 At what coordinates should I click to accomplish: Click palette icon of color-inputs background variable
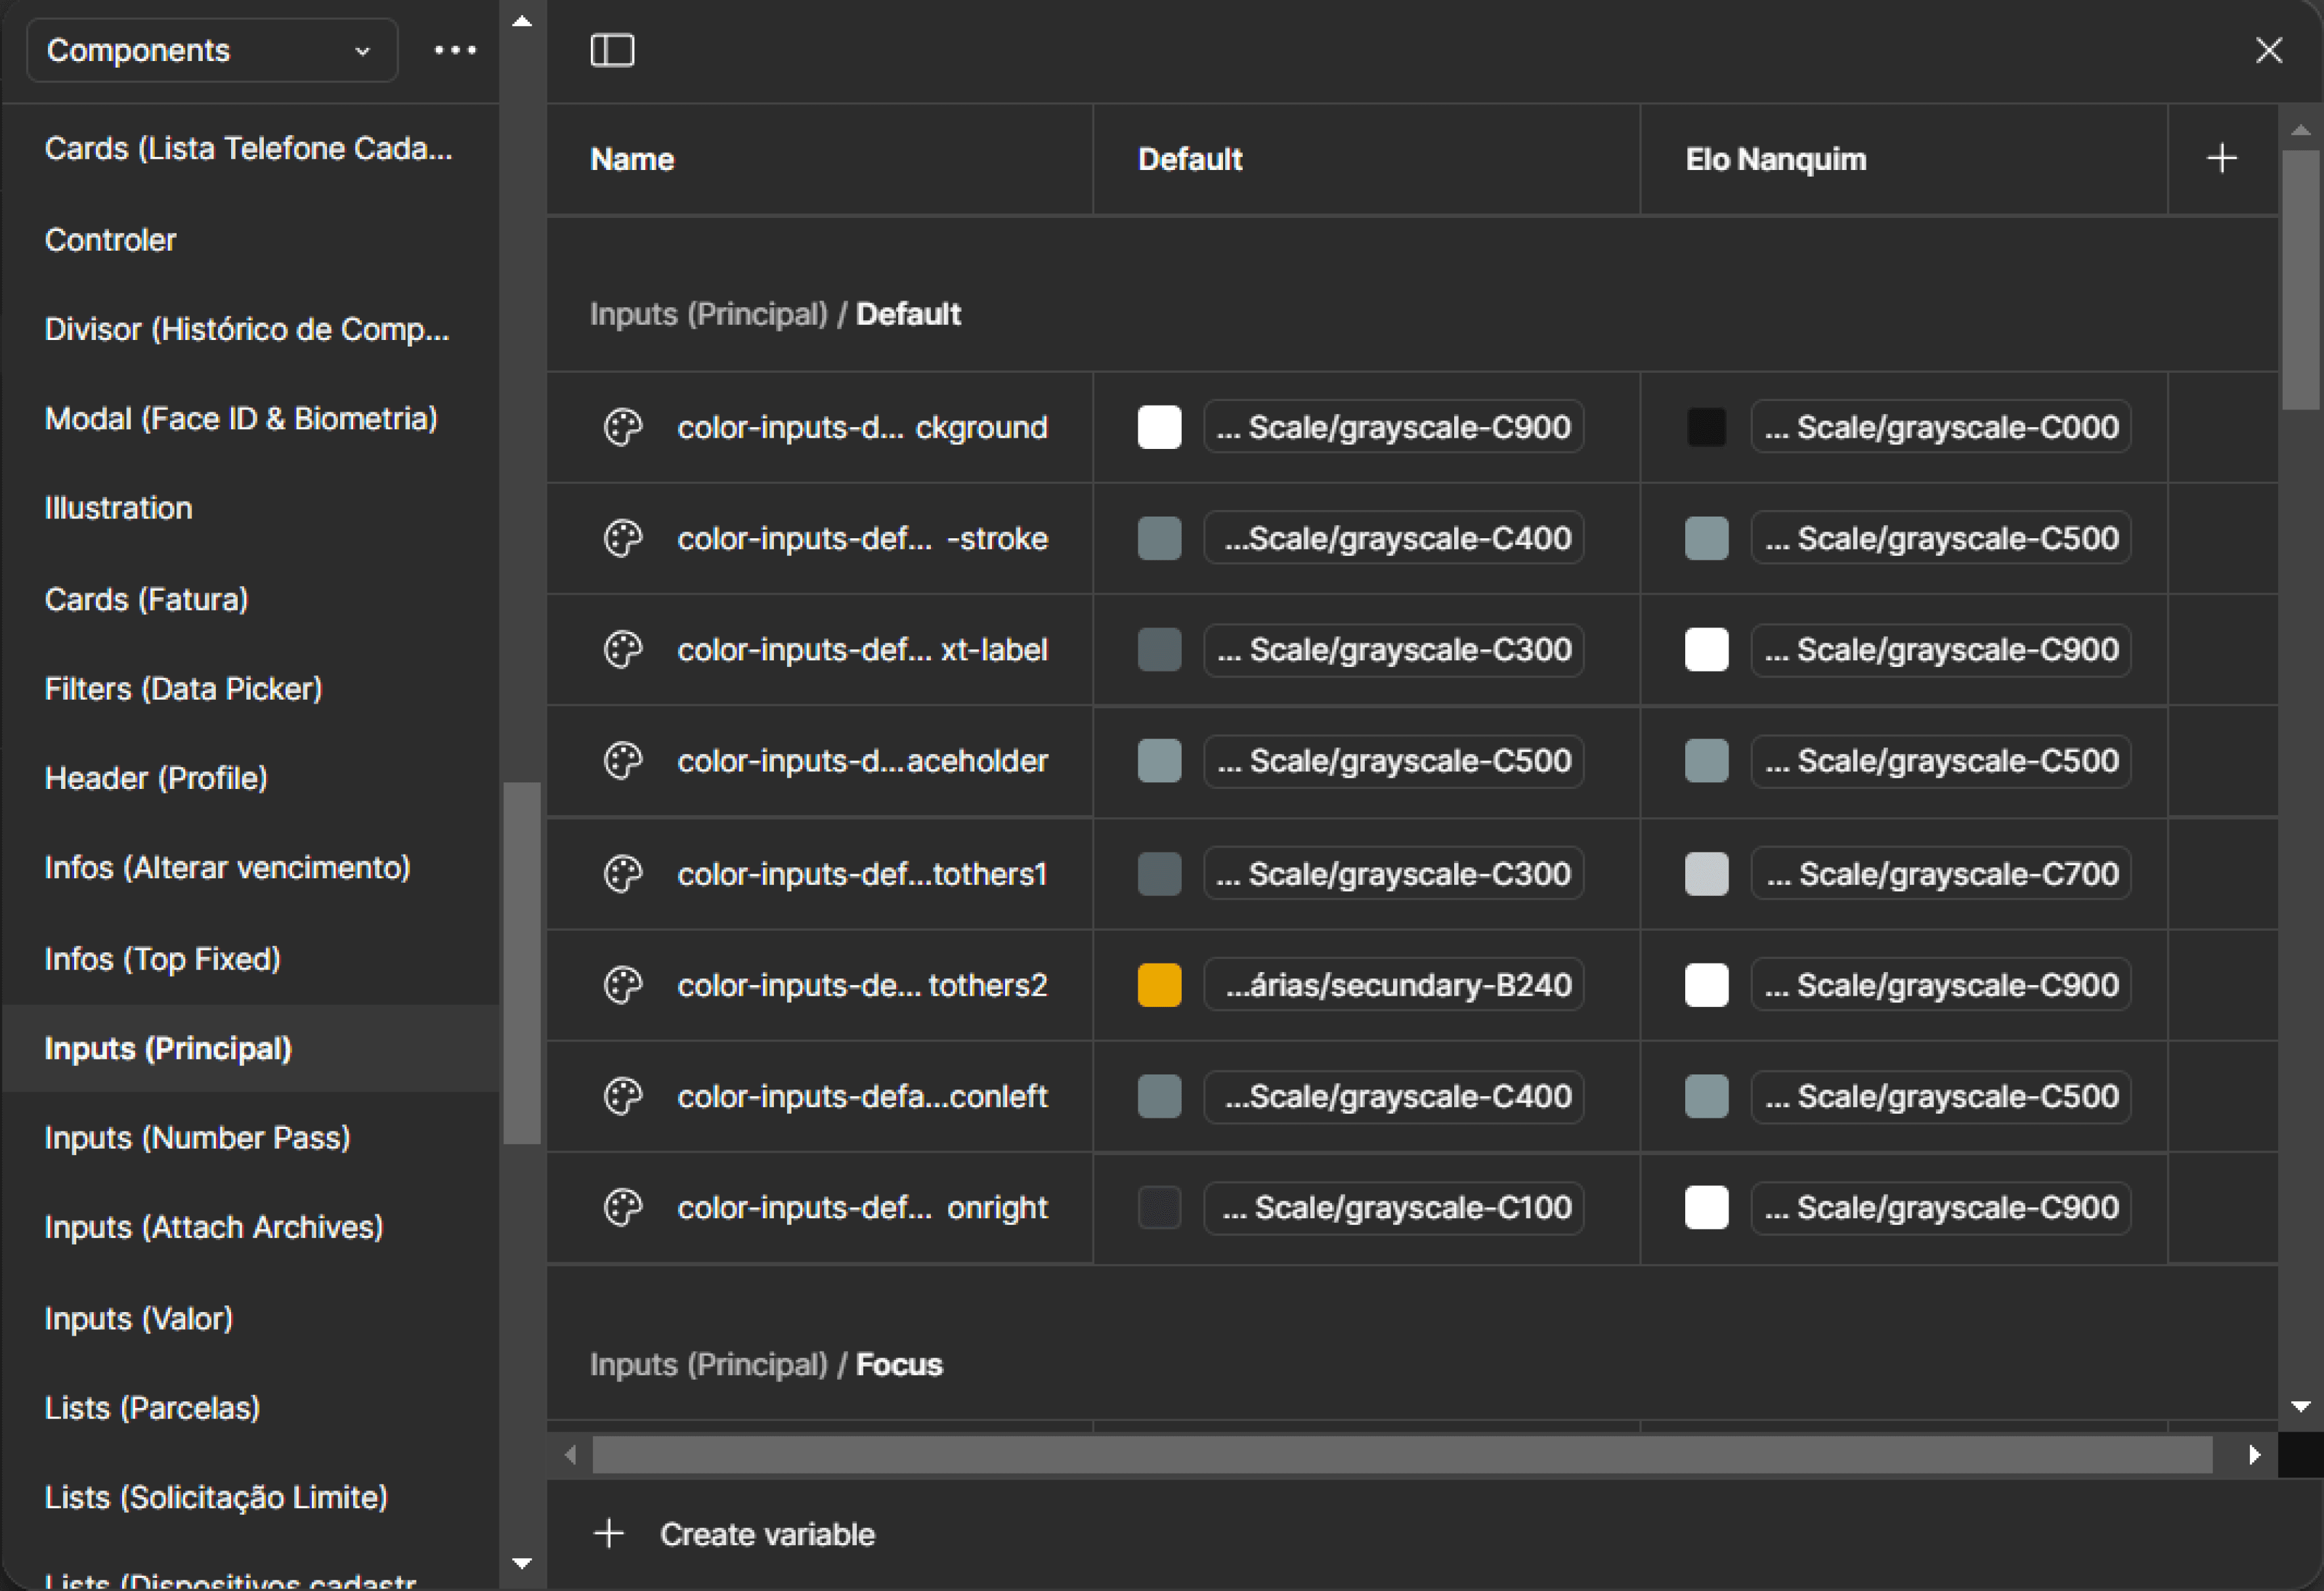(x=622, y=428)
